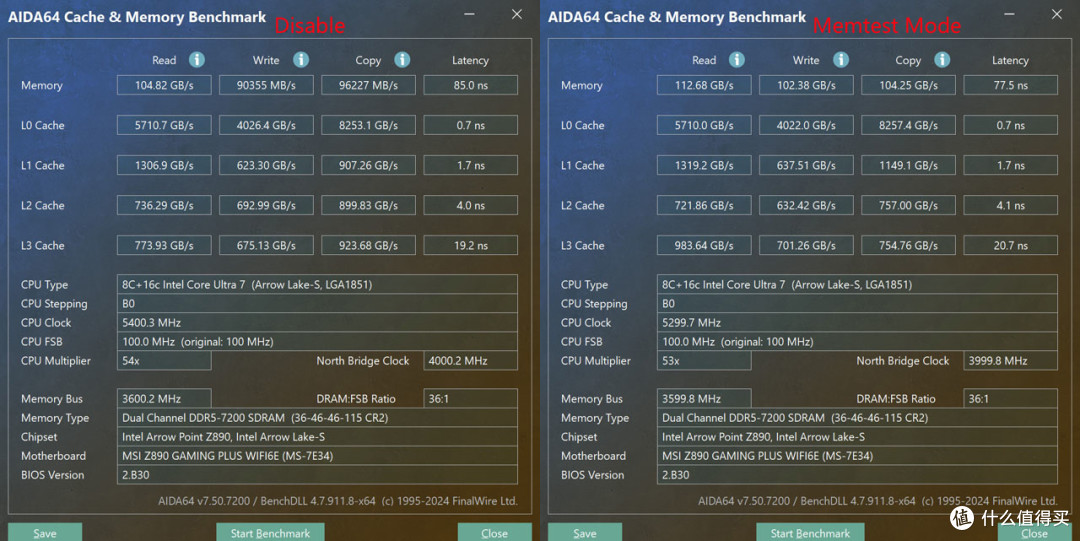Click L2 Cache Read 736.29 GB/s
Viewport: 1080px width, 541px height.
[164, 205]
